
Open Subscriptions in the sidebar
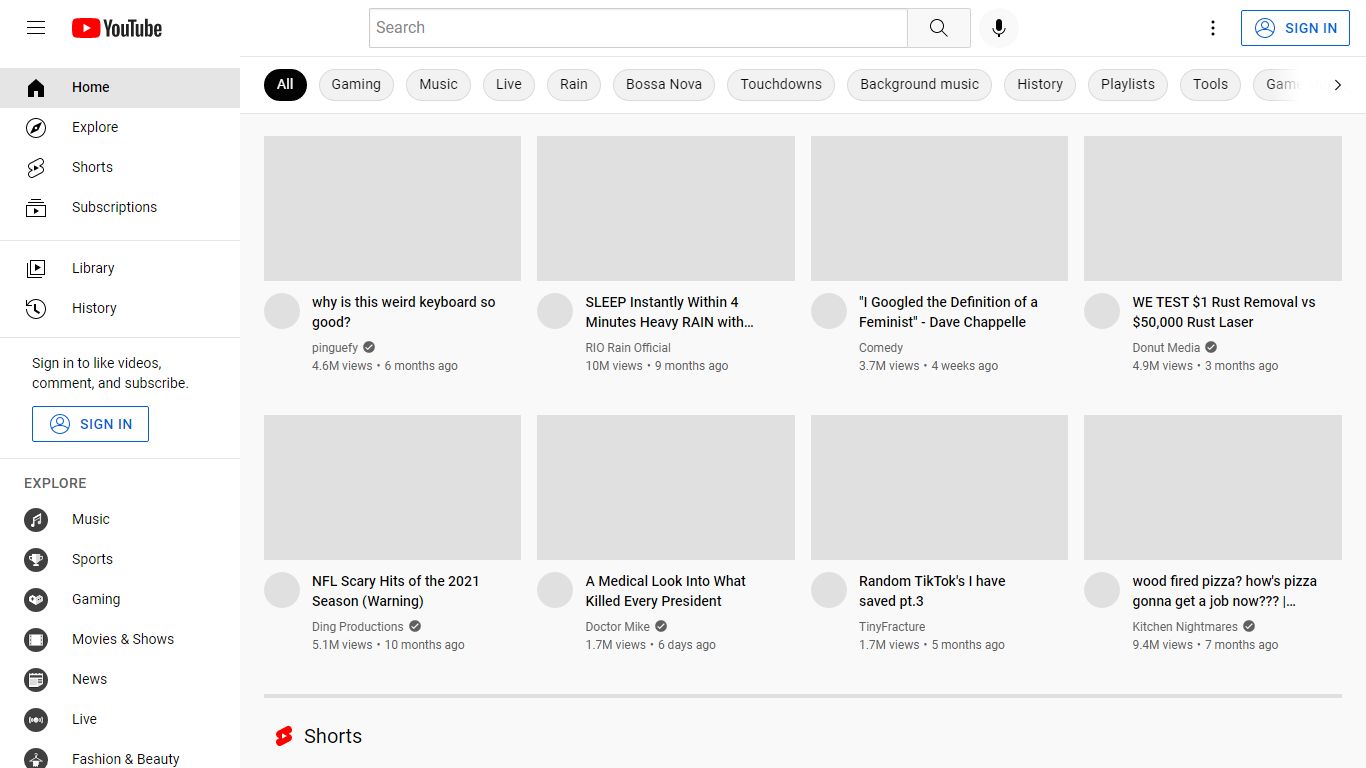pos(120,208)
